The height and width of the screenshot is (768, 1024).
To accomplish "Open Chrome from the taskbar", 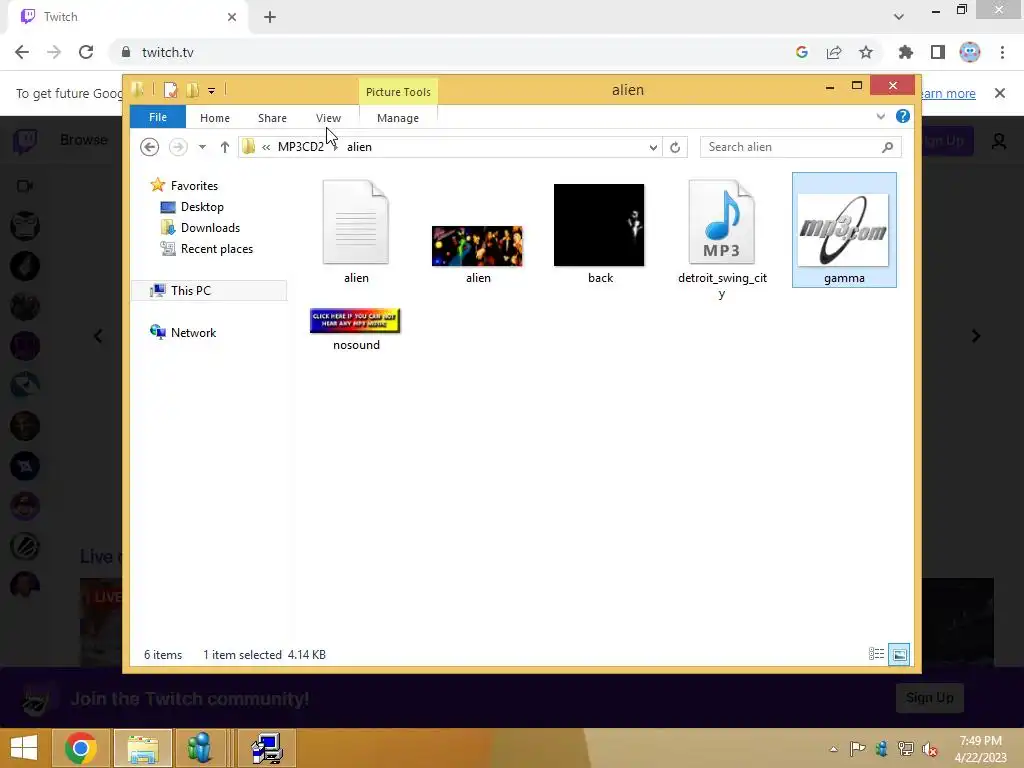I will [x=80, y=748].
